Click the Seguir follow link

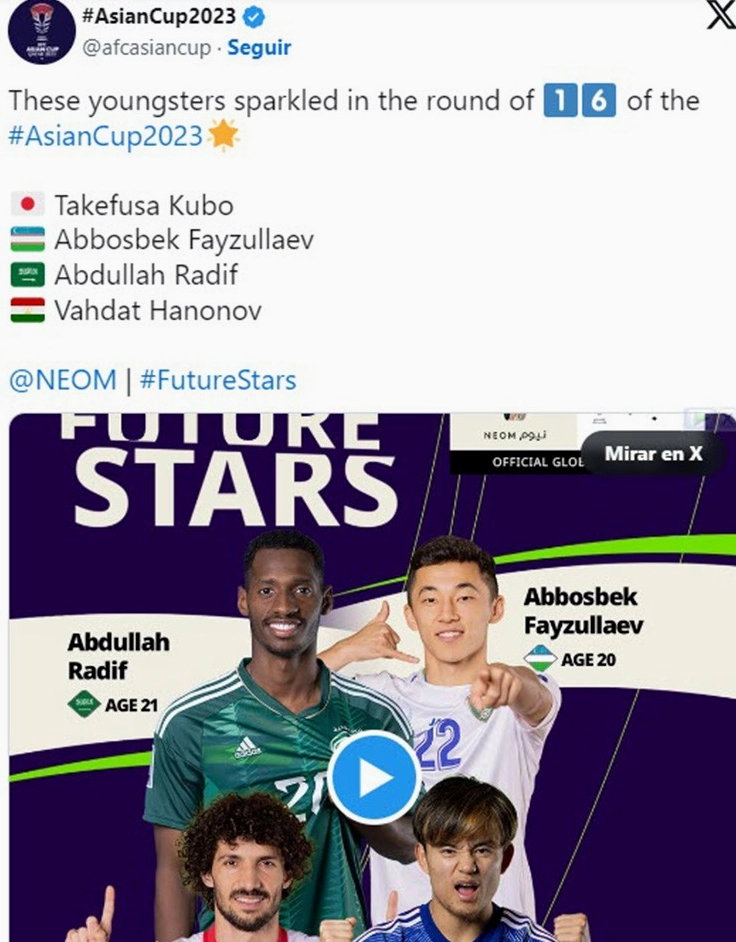coord(259,47)
